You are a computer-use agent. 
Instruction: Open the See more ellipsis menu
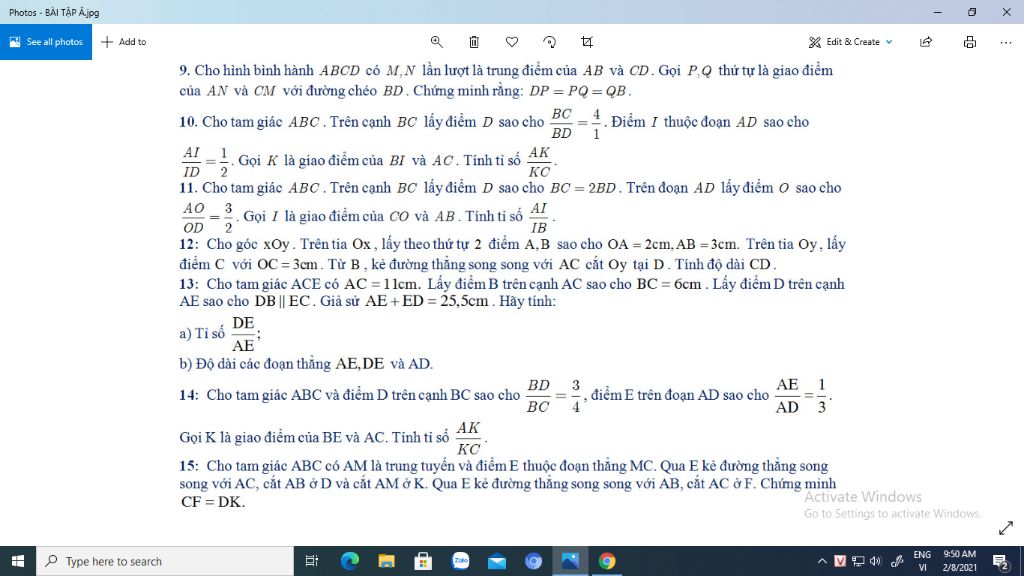pos(1006,42)
